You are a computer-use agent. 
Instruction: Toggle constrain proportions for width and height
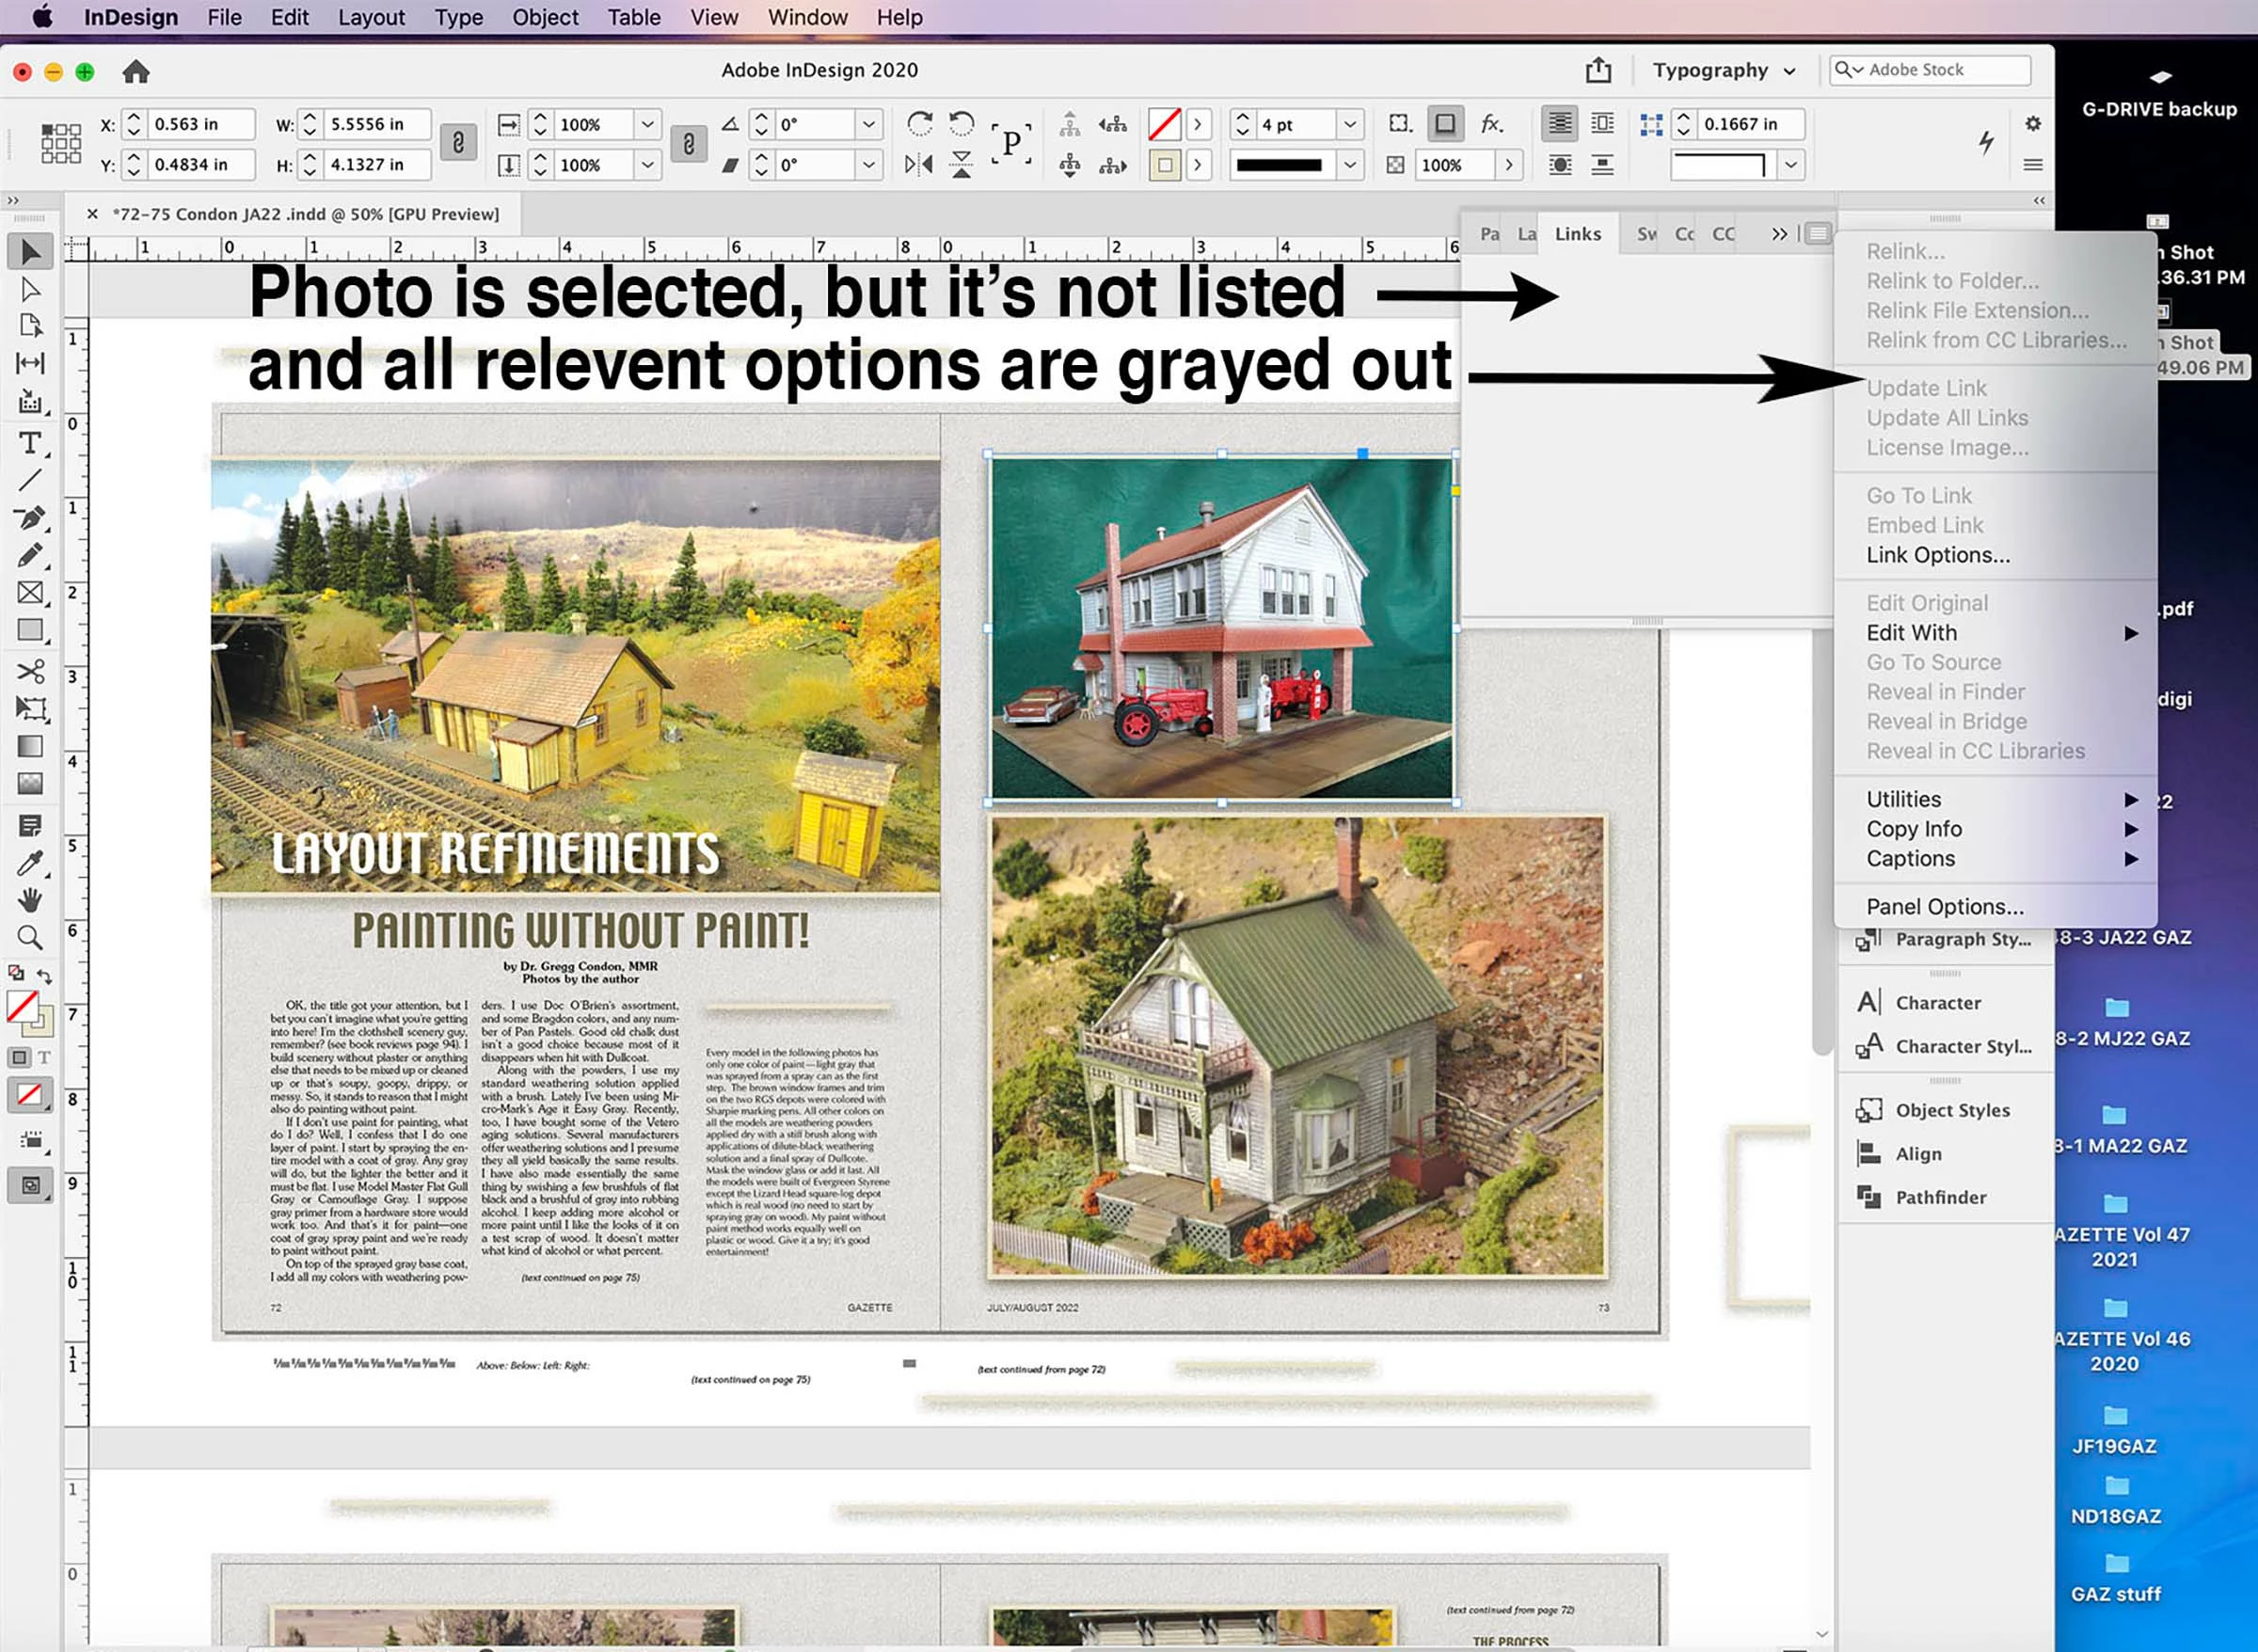click(458, 143)
